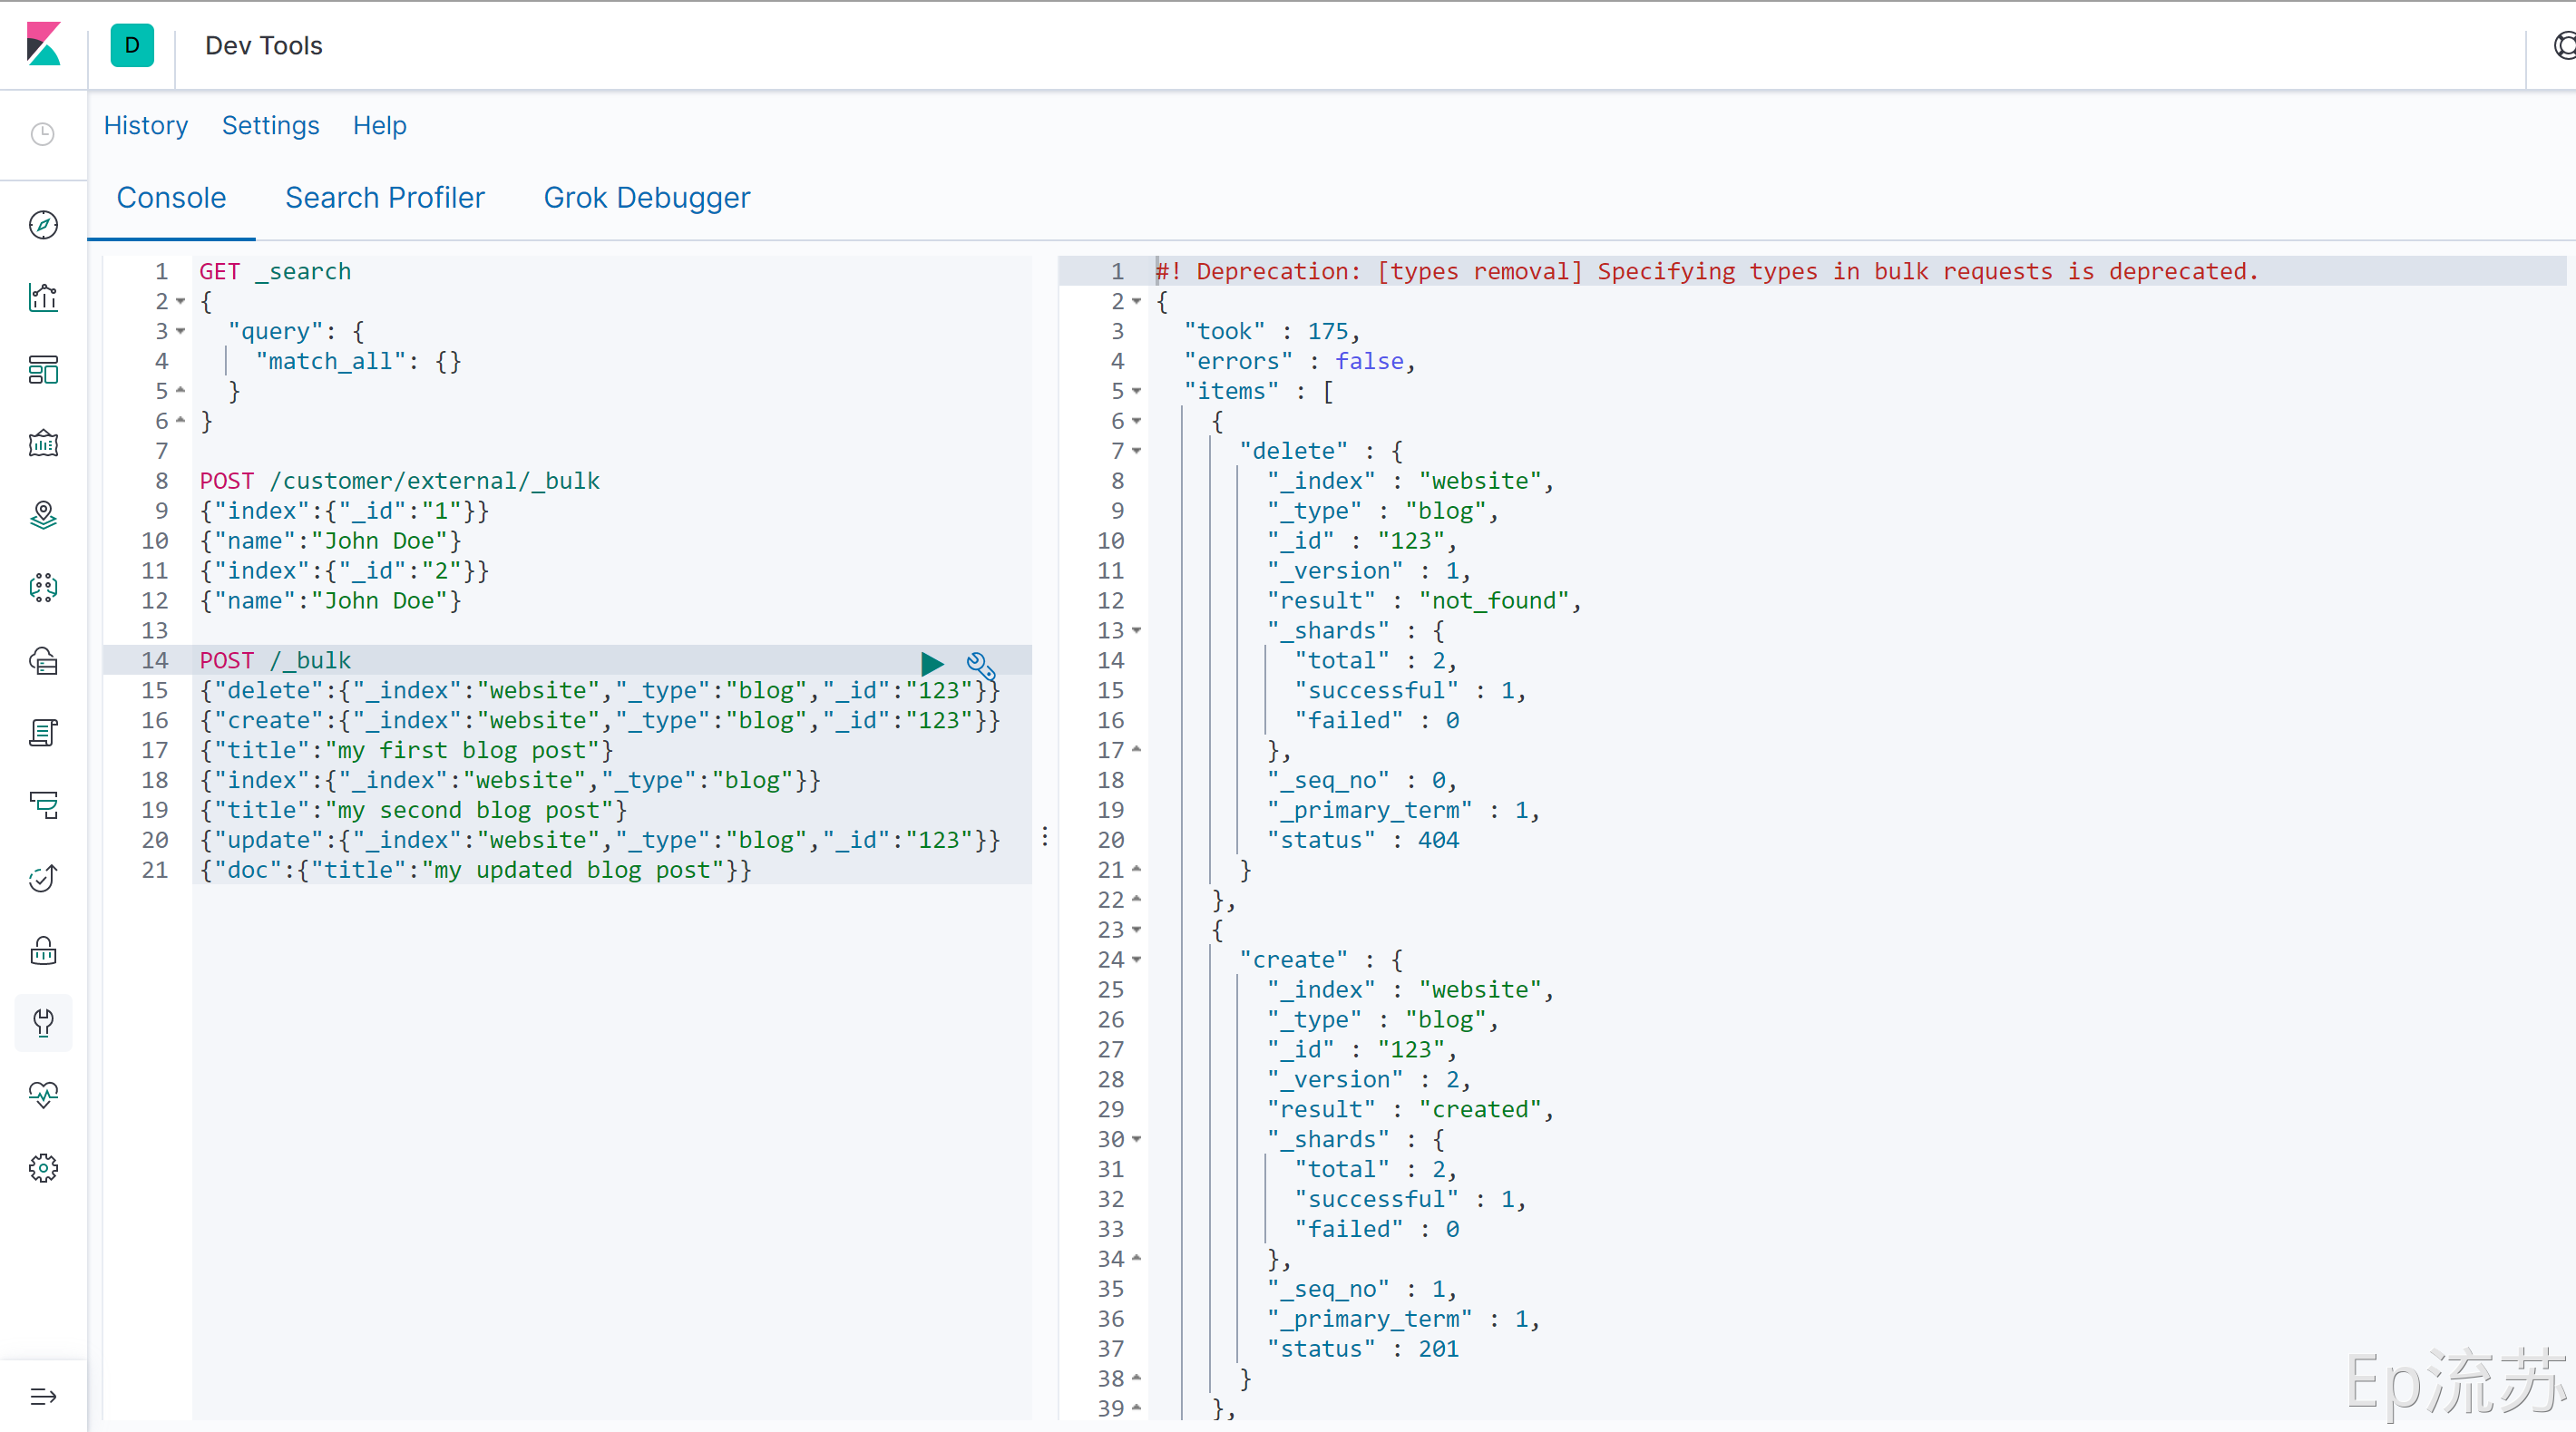2576x1432 pixels.
Task: Toggle fold arrow at response line 23
Action: click(1136, 929)
